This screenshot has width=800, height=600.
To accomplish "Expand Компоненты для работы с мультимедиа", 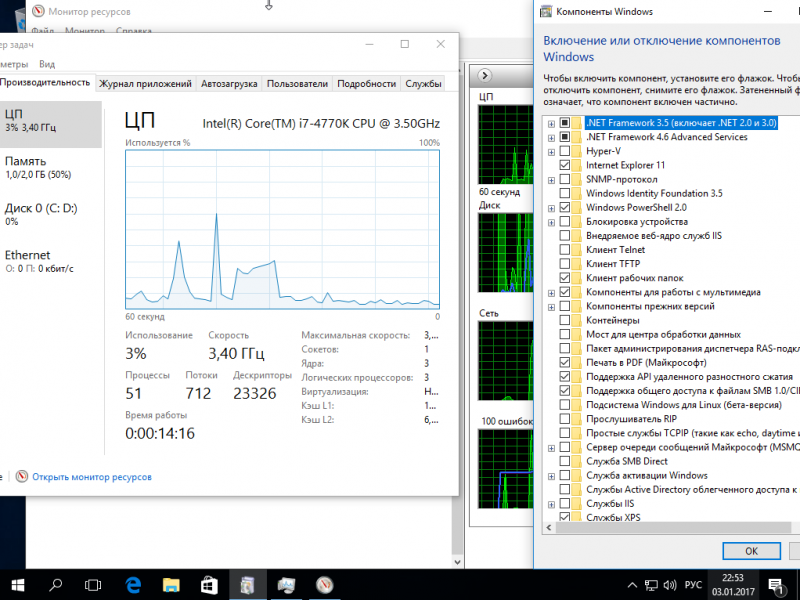I will point(551,293).
